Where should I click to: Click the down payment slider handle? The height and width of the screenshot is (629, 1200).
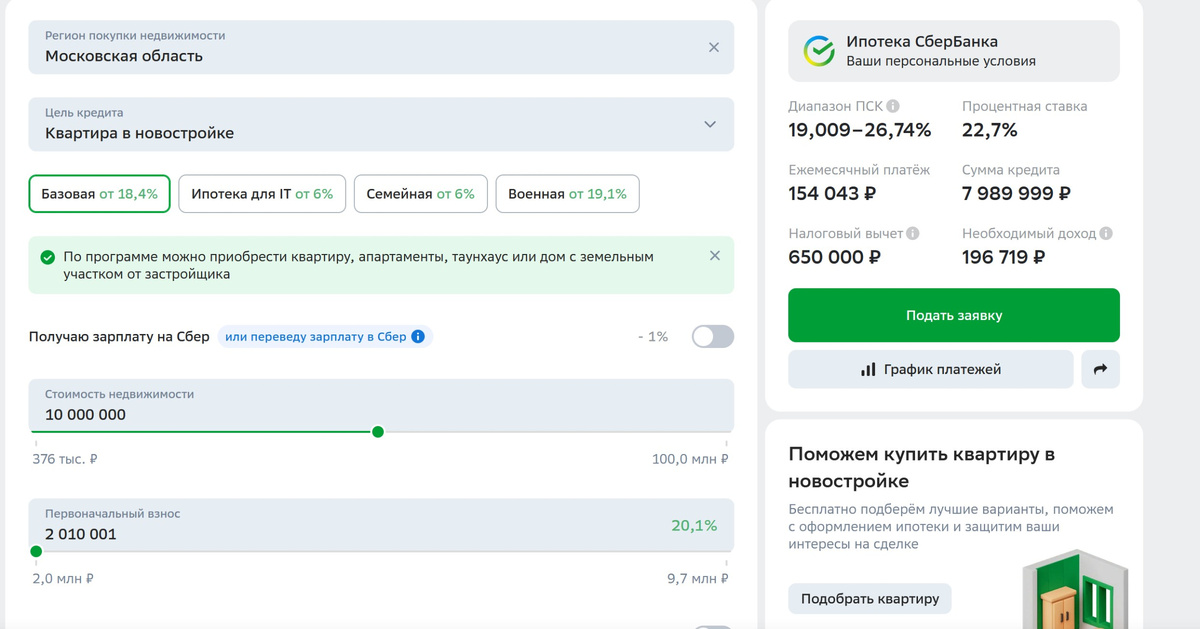coord(36,552)
